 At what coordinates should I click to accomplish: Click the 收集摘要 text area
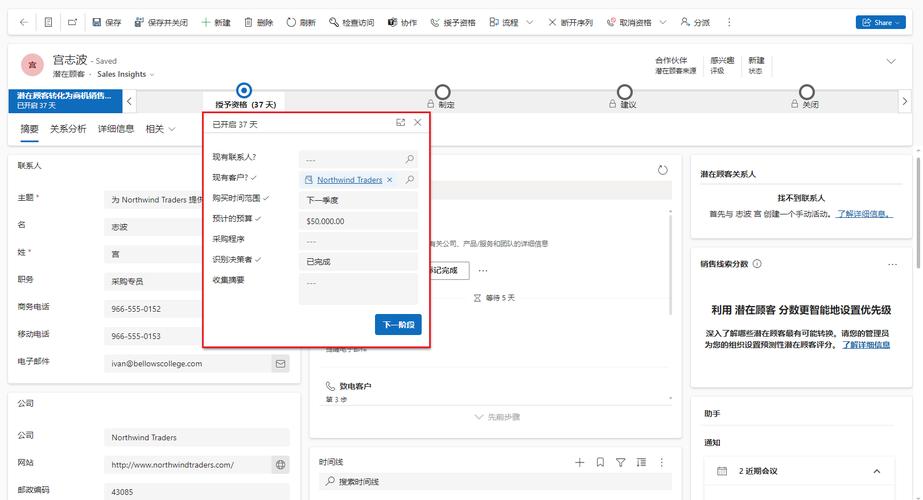tap(358, 289)
